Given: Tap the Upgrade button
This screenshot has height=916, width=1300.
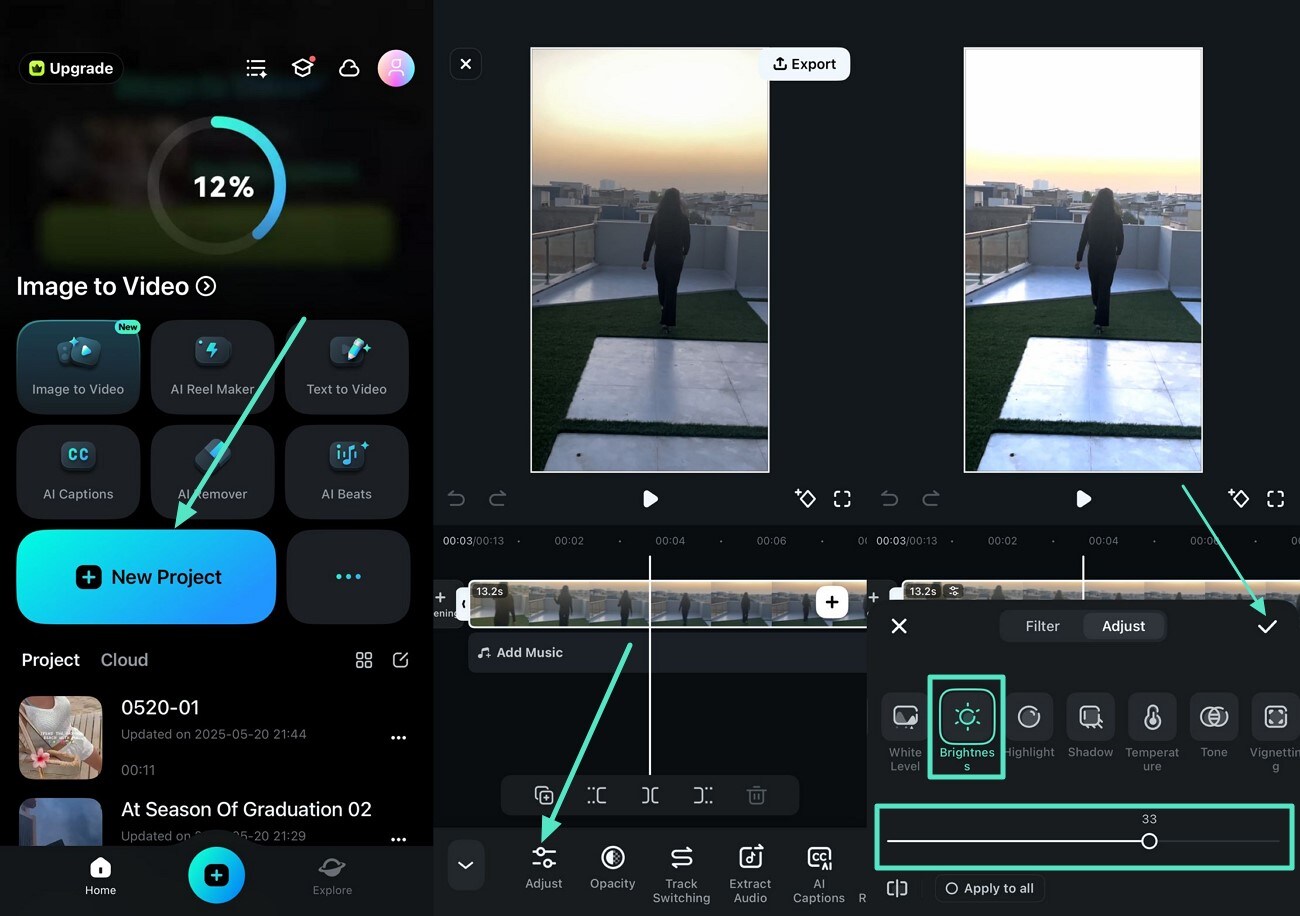Looking at the screenshot, I should [x=71, y=68].
